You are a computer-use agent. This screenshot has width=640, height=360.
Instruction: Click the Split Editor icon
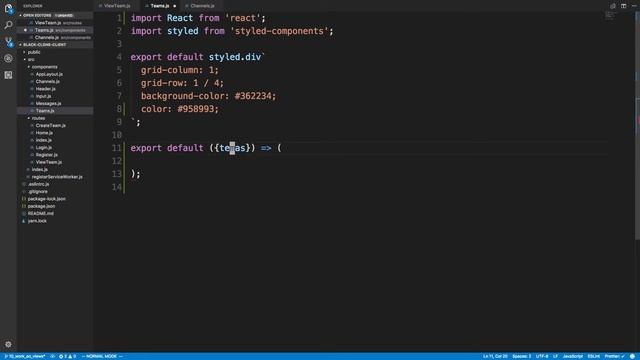623,6
